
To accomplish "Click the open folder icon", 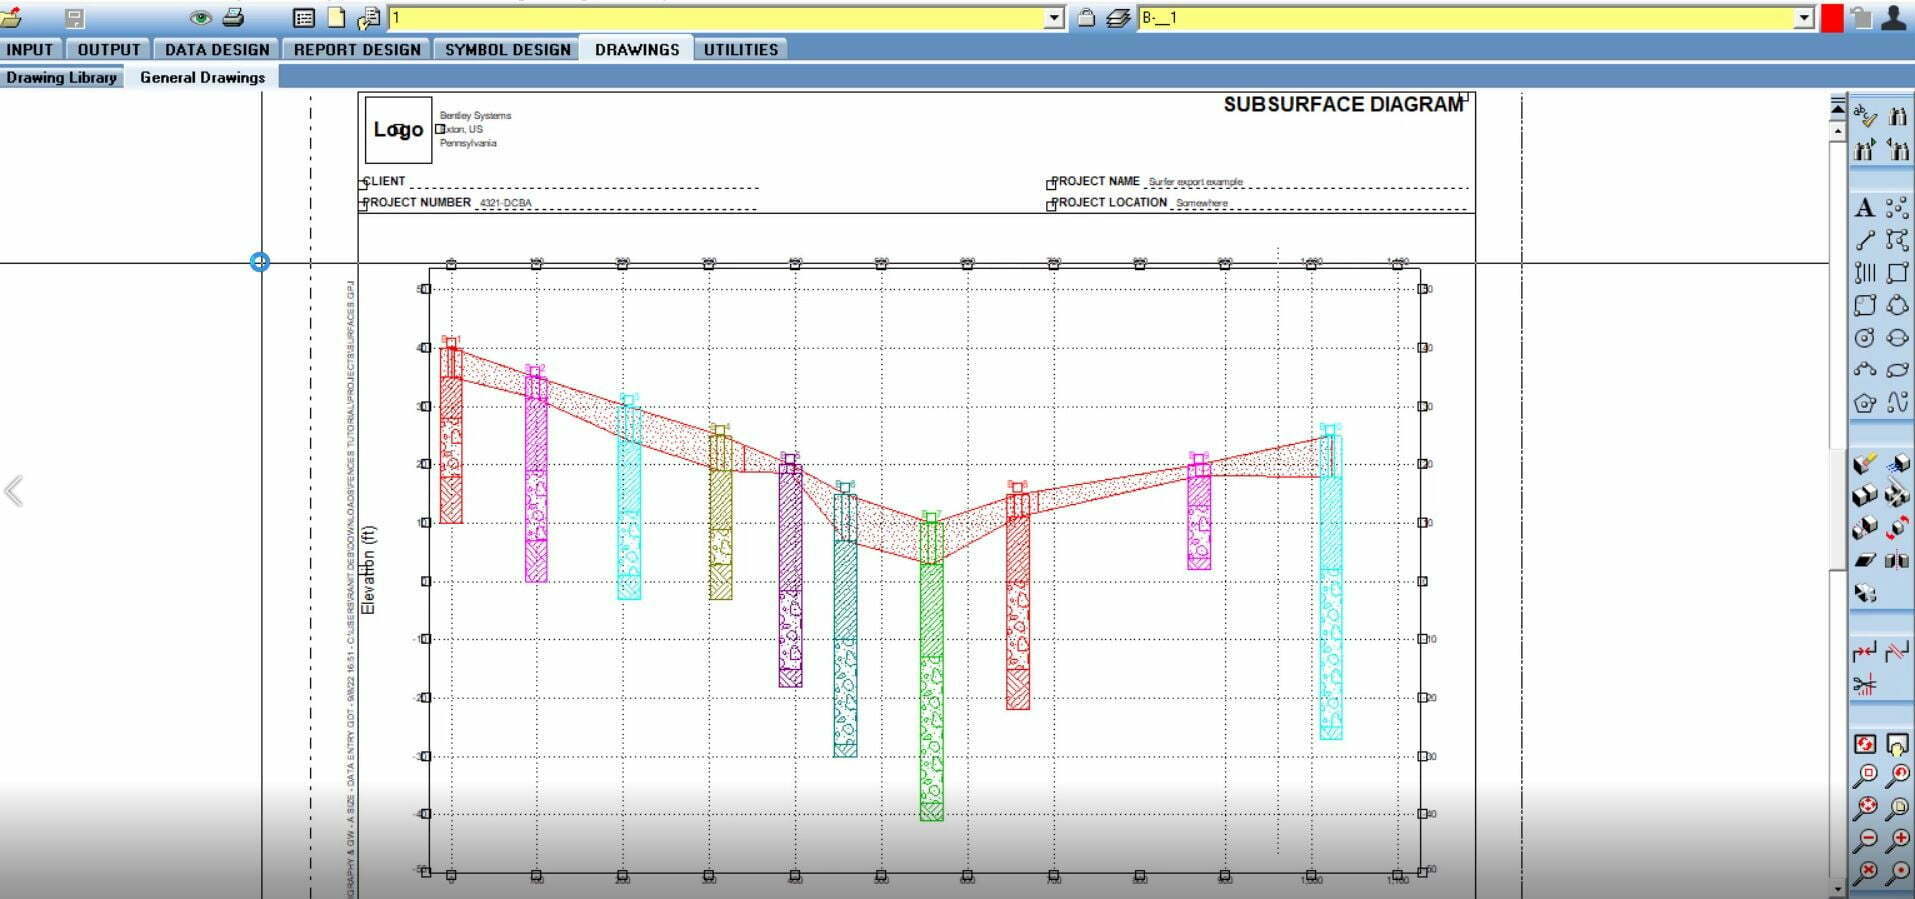I will point(11,17).
